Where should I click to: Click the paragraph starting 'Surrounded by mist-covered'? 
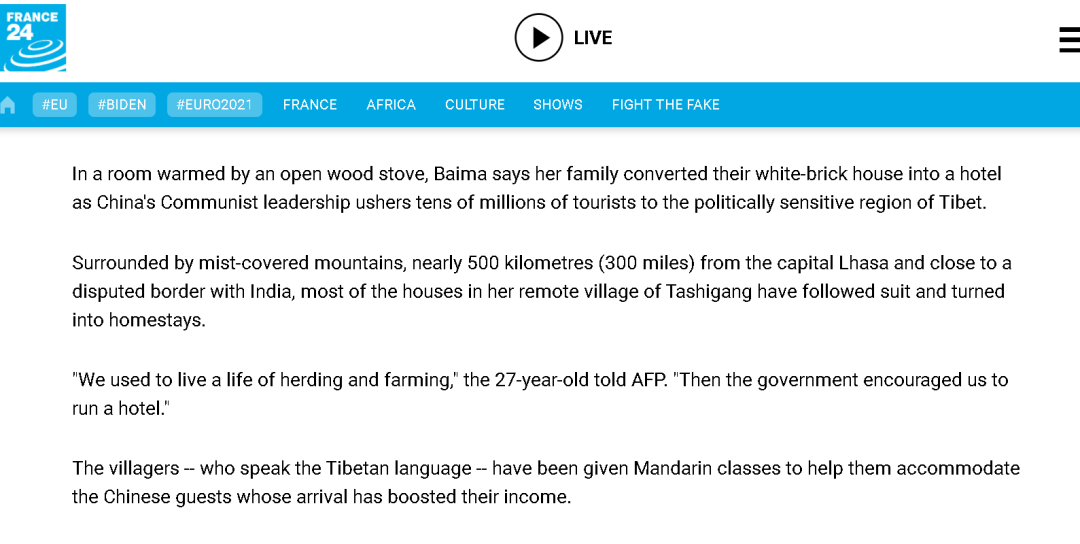click(x=539, y=291)
